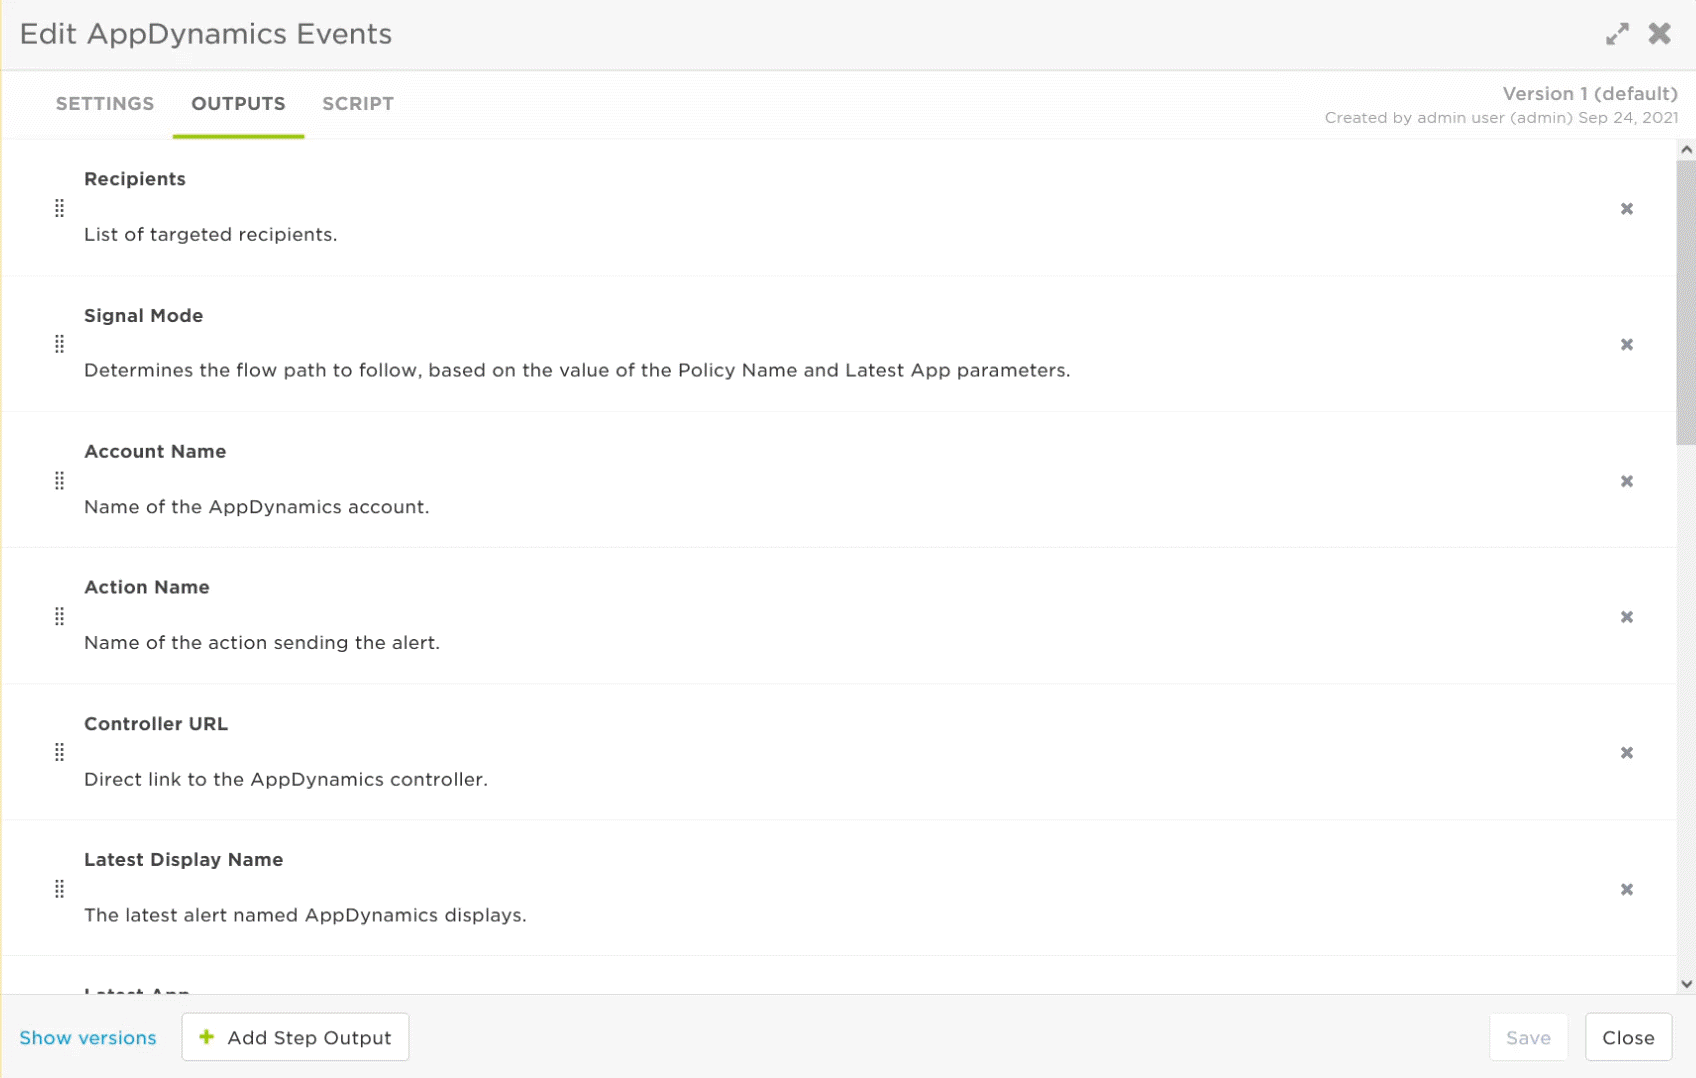Click Add Step Output button
This screenshot has width=1696, height=1078.
295,1038
